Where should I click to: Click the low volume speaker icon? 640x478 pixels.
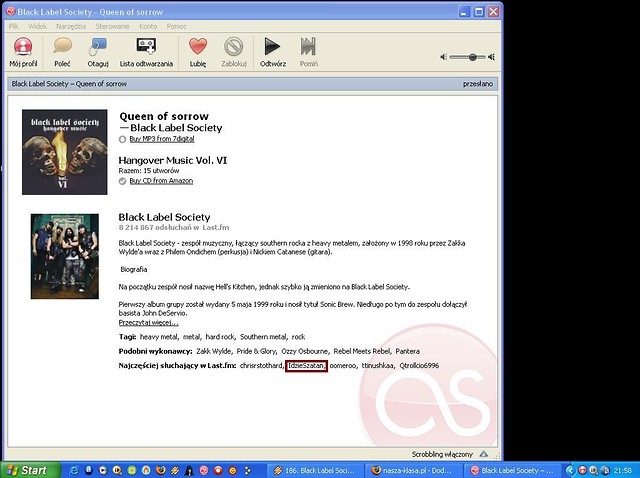click(444, 57)
